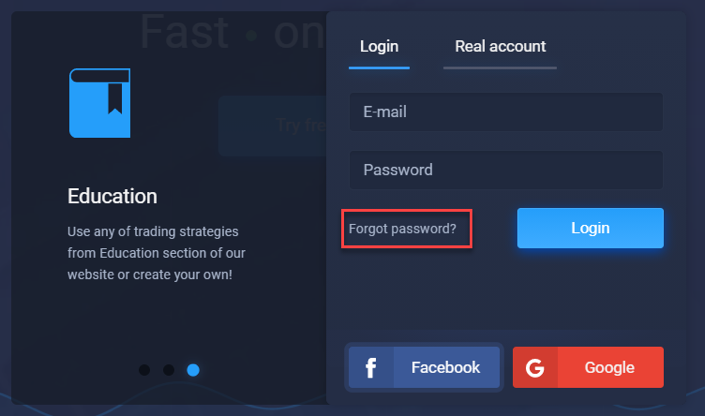The height and width of the screenshot is (416, 706).
Task: Select the active blue carousel dot
Action: pyautogui.click(x=193, y=370)
